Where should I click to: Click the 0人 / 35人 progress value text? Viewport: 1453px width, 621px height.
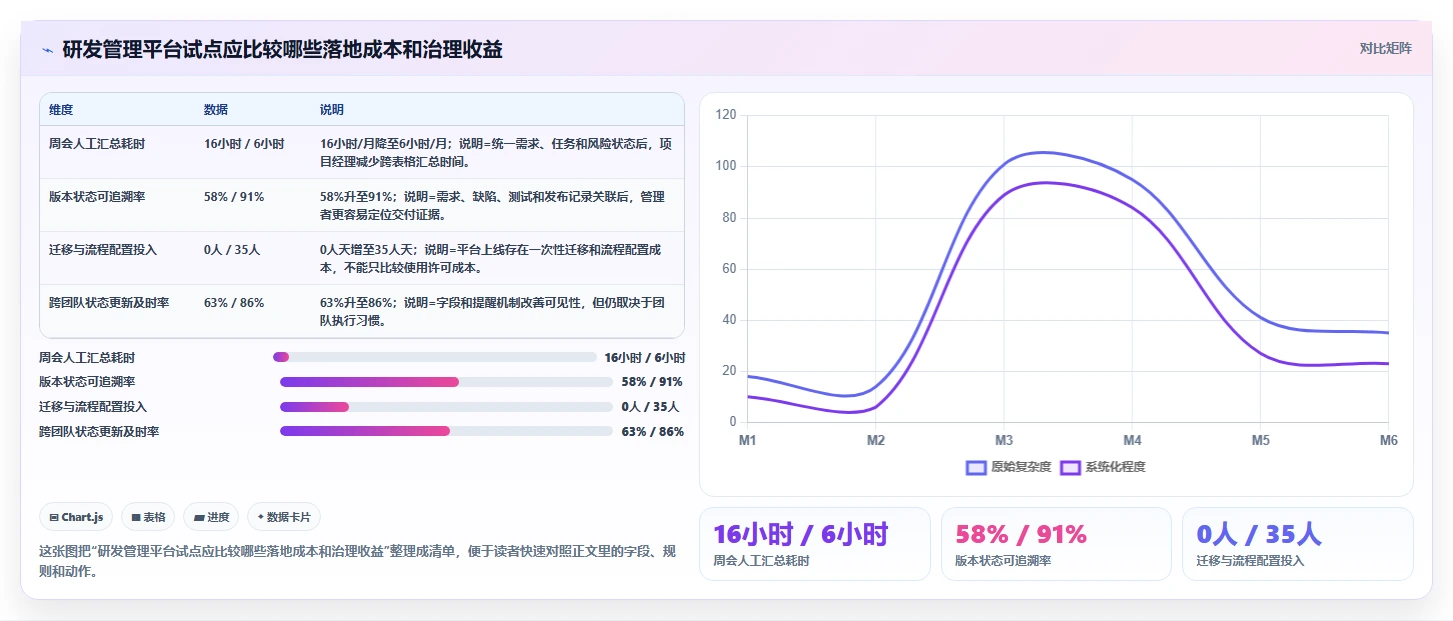[650, 407]
